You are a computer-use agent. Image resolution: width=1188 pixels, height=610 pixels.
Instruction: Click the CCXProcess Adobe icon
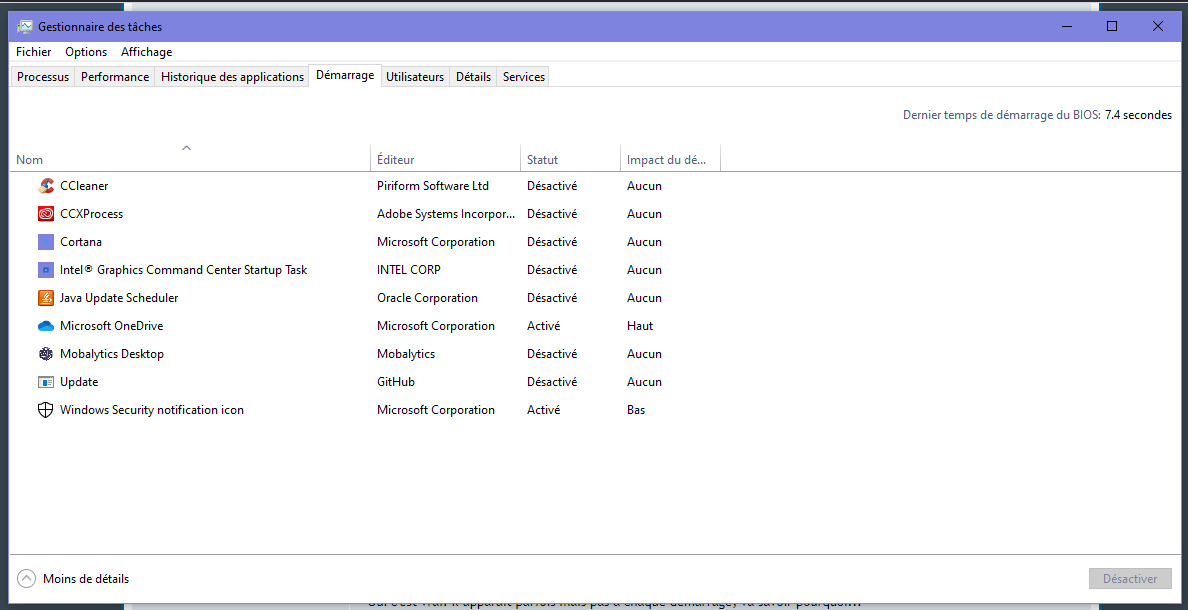pyautogui.click(x=46, y=214)
